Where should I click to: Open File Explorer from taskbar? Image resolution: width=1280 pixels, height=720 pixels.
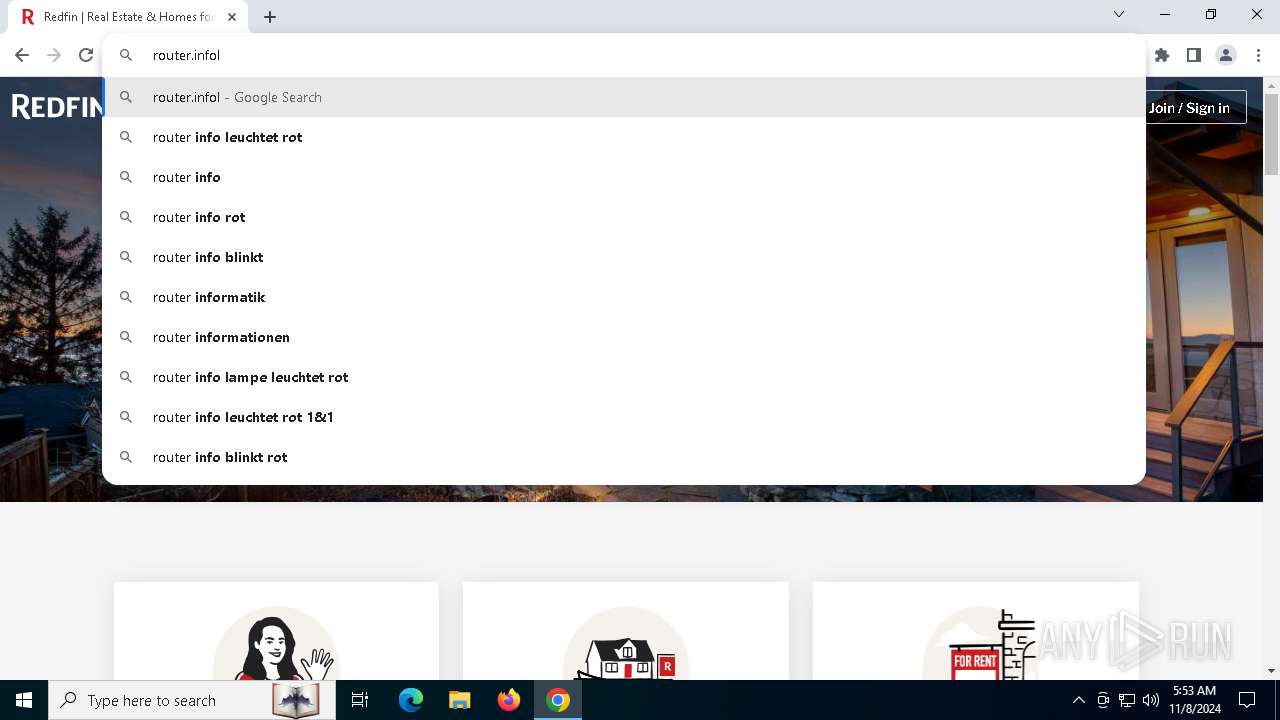(459, 700)
